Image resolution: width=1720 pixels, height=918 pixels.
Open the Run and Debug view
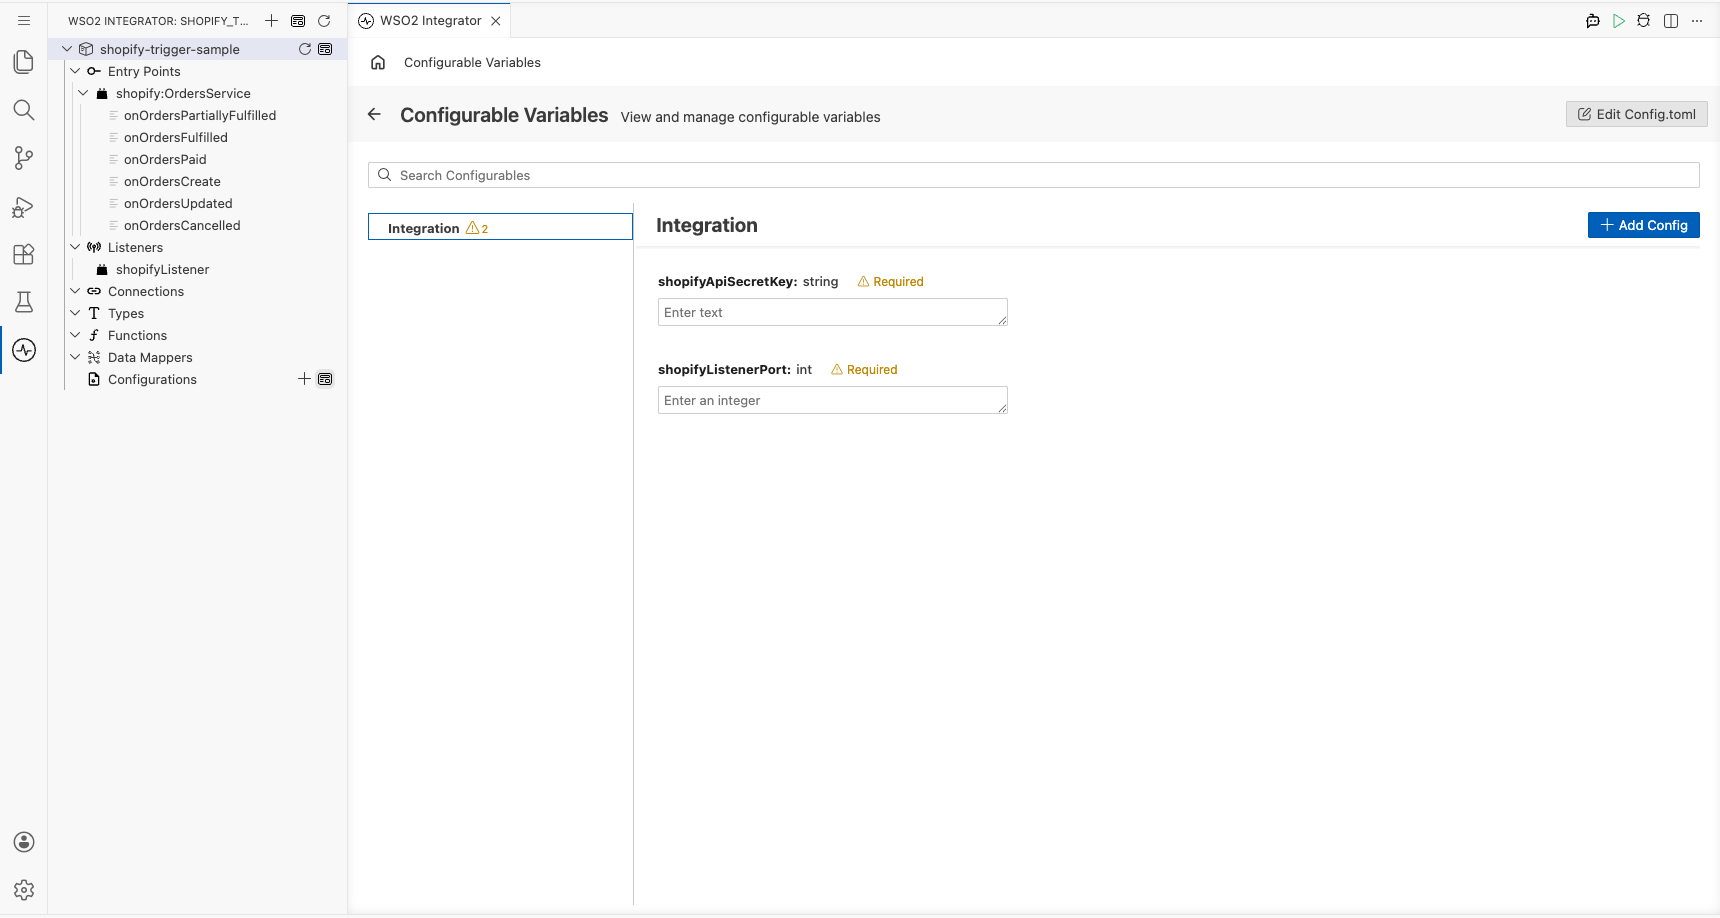coord(24,206)
